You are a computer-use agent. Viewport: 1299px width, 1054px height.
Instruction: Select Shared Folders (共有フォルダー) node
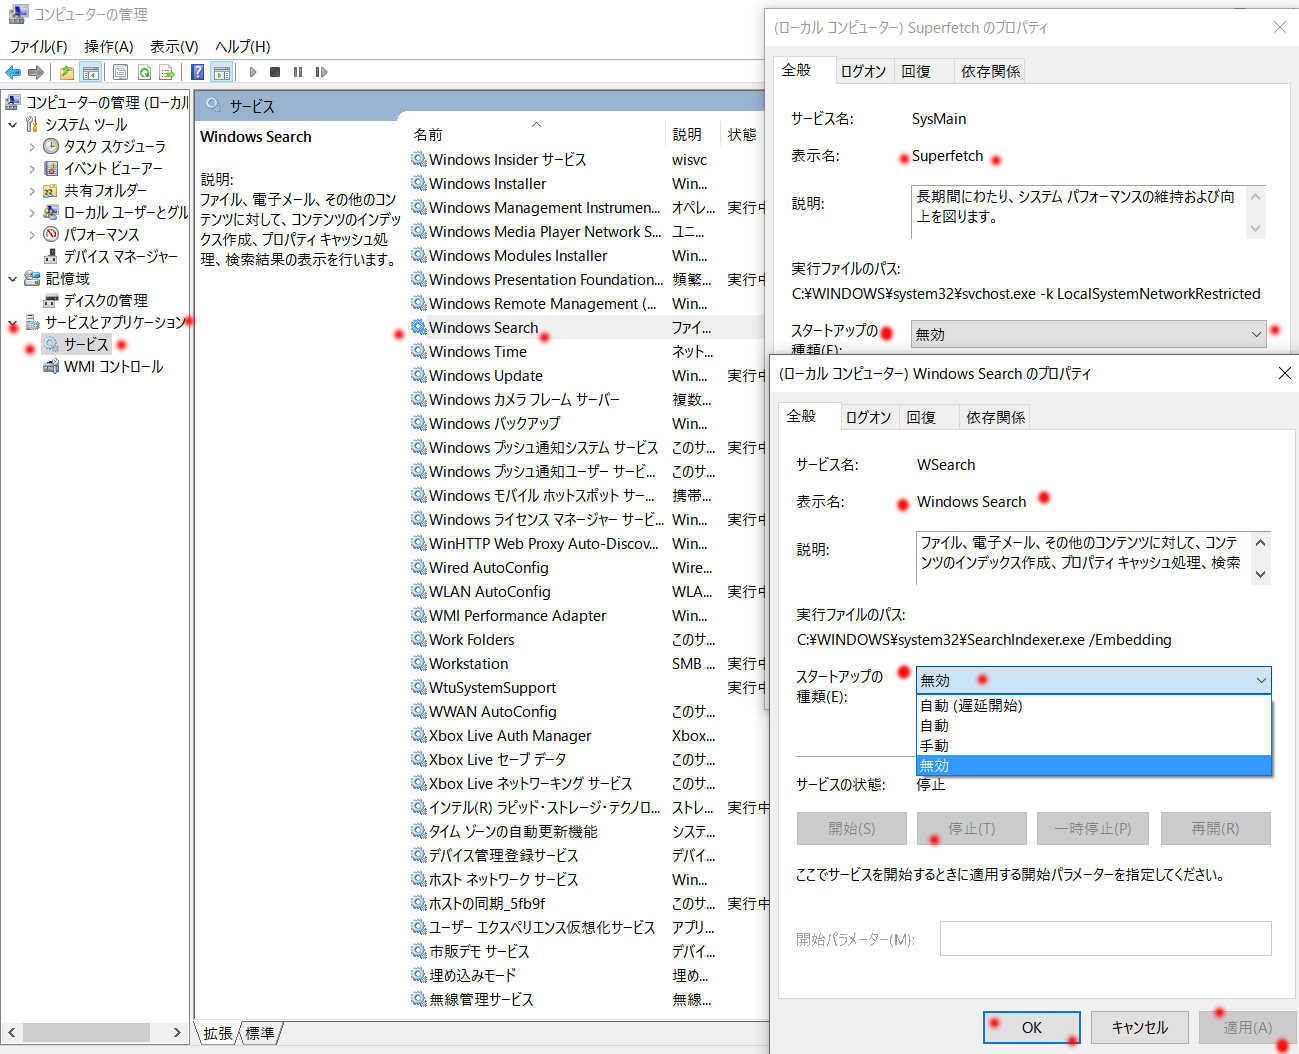click(105, 190)
